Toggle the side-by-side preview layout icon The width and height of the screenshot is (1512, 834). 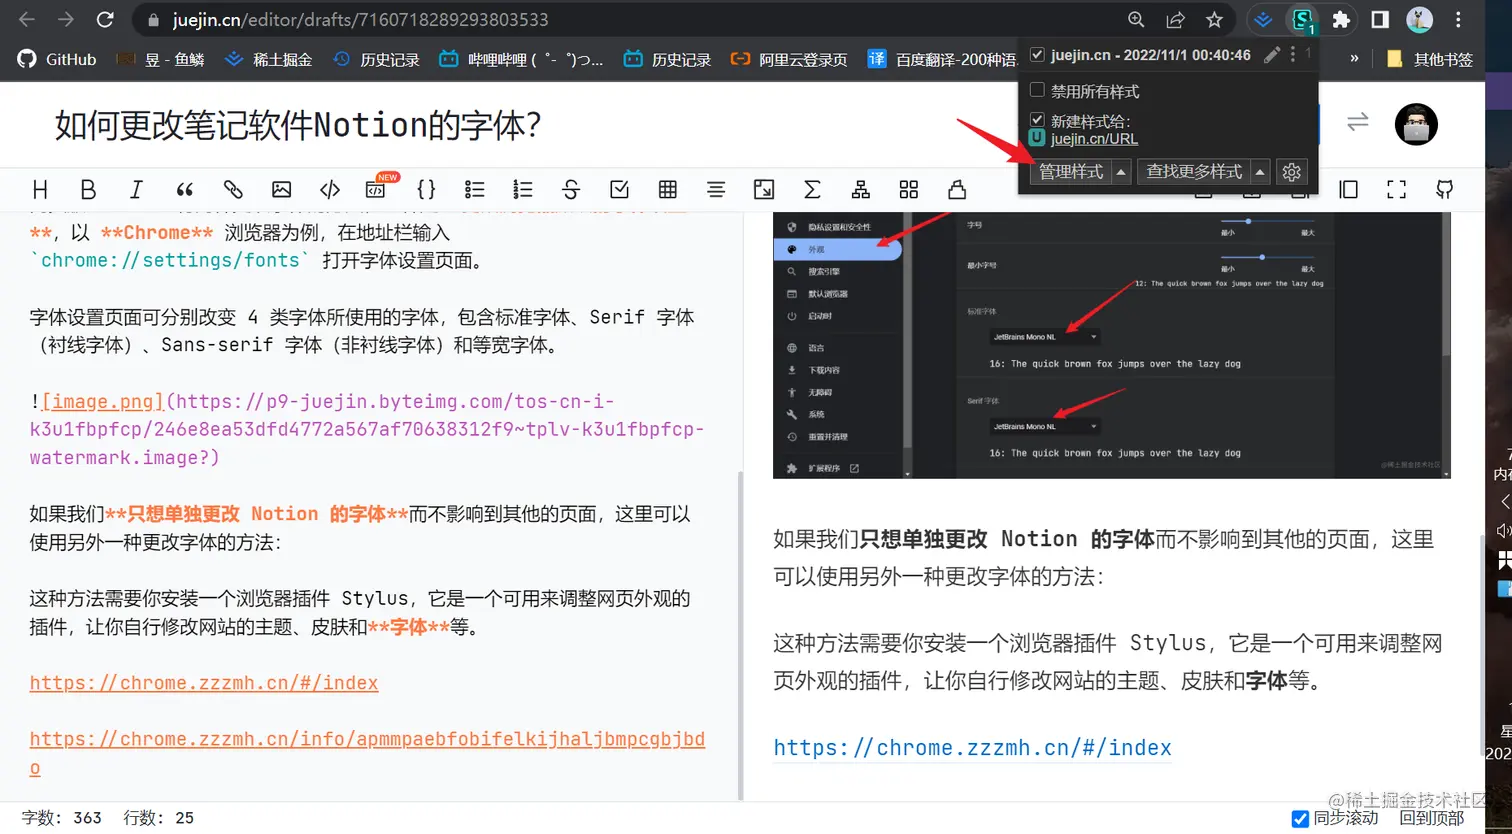click(1348, 189)
